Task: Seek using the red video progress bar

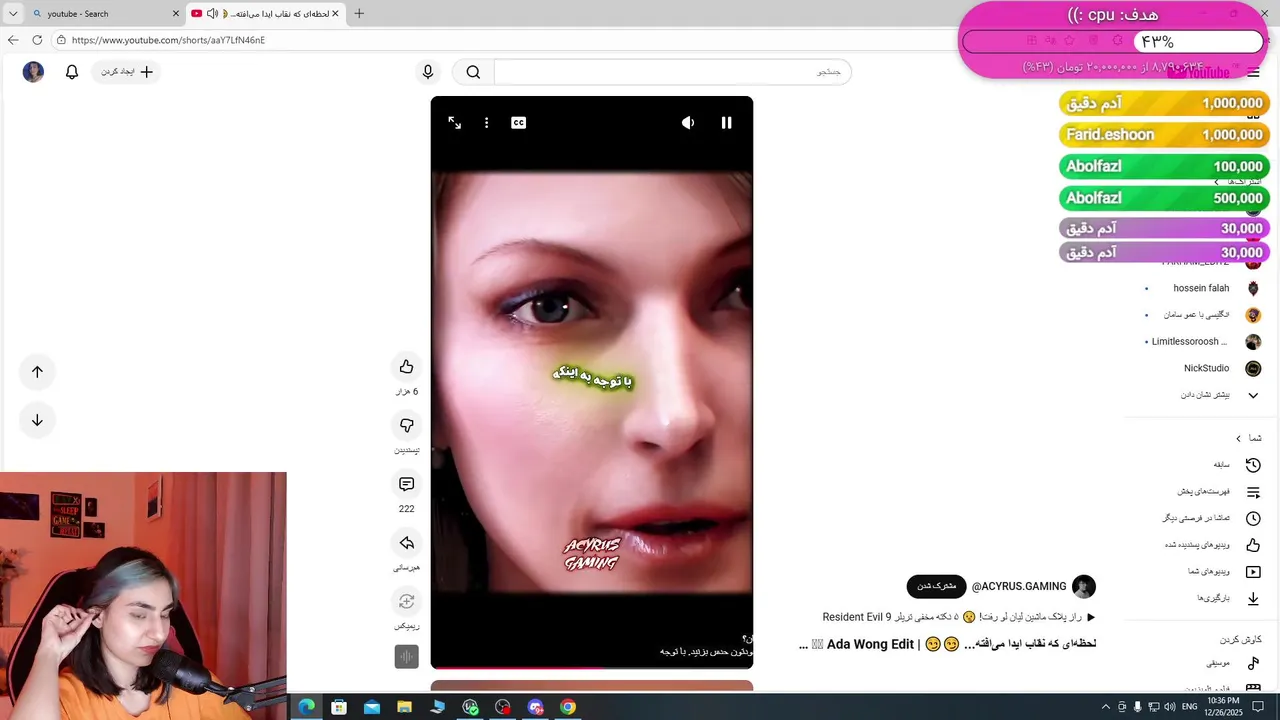Action: [x=591, y=667]
